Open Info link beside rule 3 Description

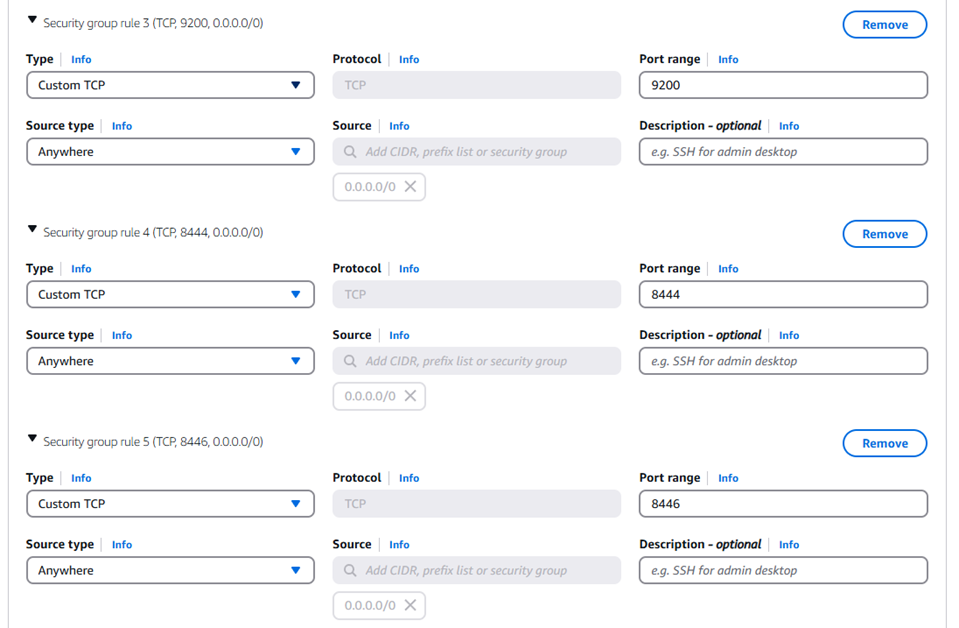789,126
